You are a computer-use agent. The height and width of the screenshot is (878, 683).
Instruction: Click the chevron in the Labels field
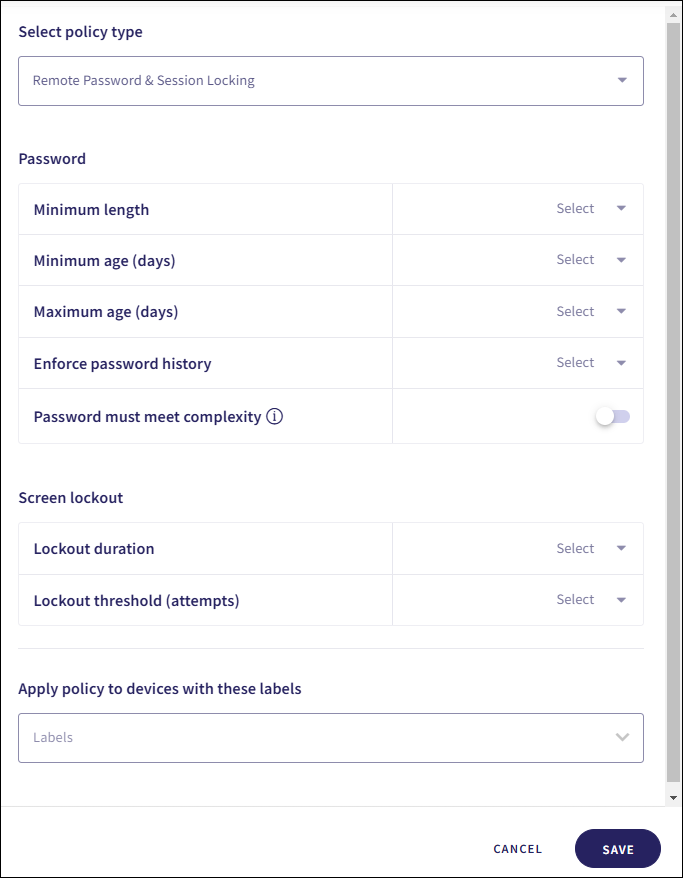[622, 738]
